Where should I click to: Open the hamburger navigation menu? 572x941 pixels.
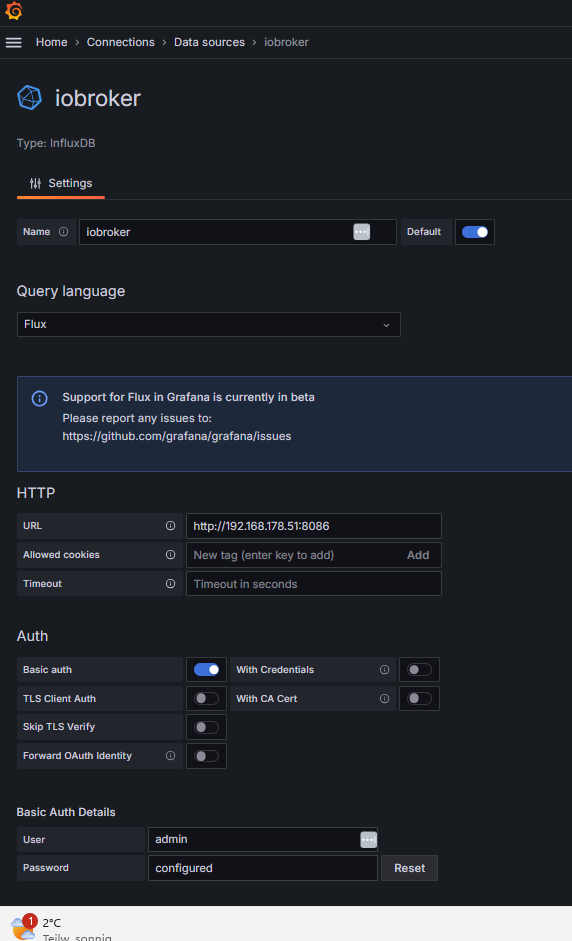[13, 43]
